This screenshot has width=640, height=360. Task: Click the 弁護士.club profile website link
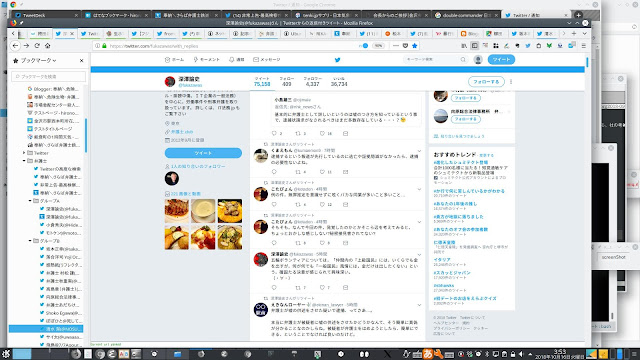click(x=182, y=132)
